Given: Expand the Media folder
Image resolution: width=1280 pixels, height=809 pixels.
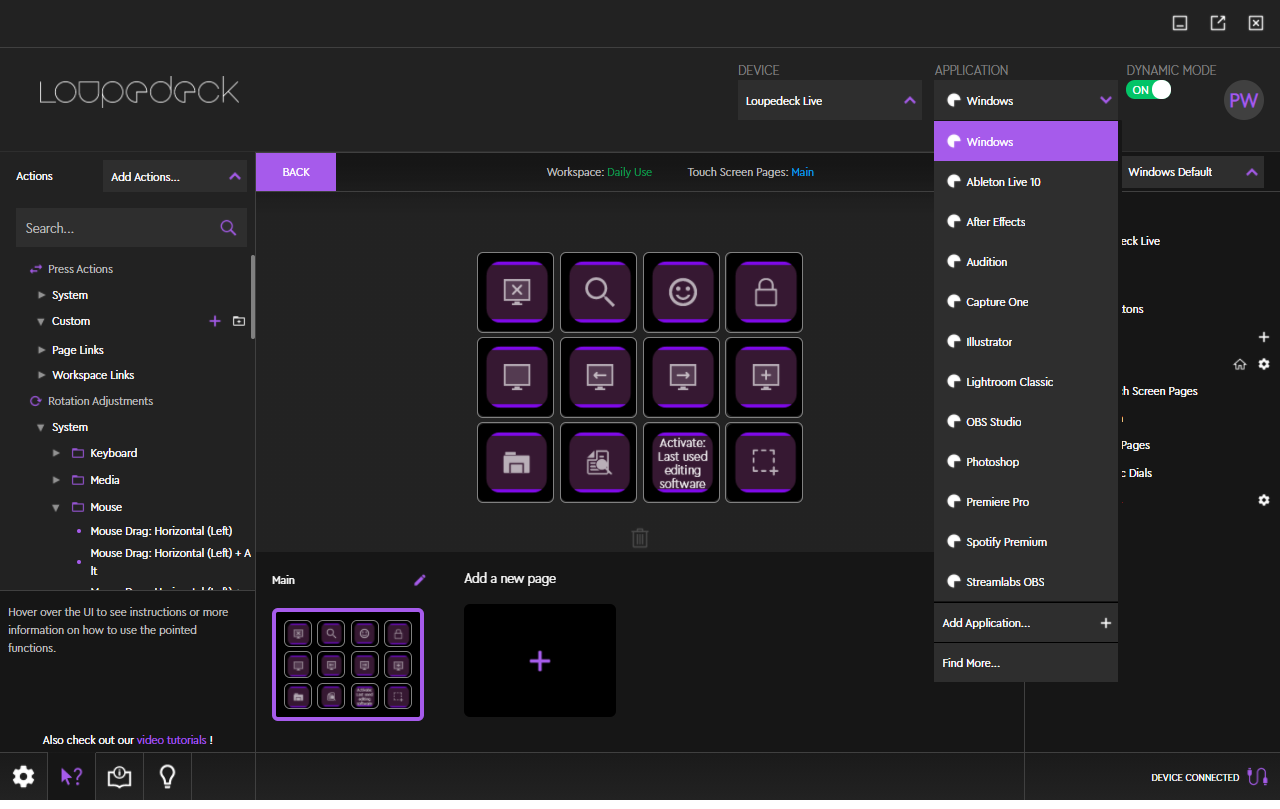Looking at the screenshot, I should click(57, 480).
